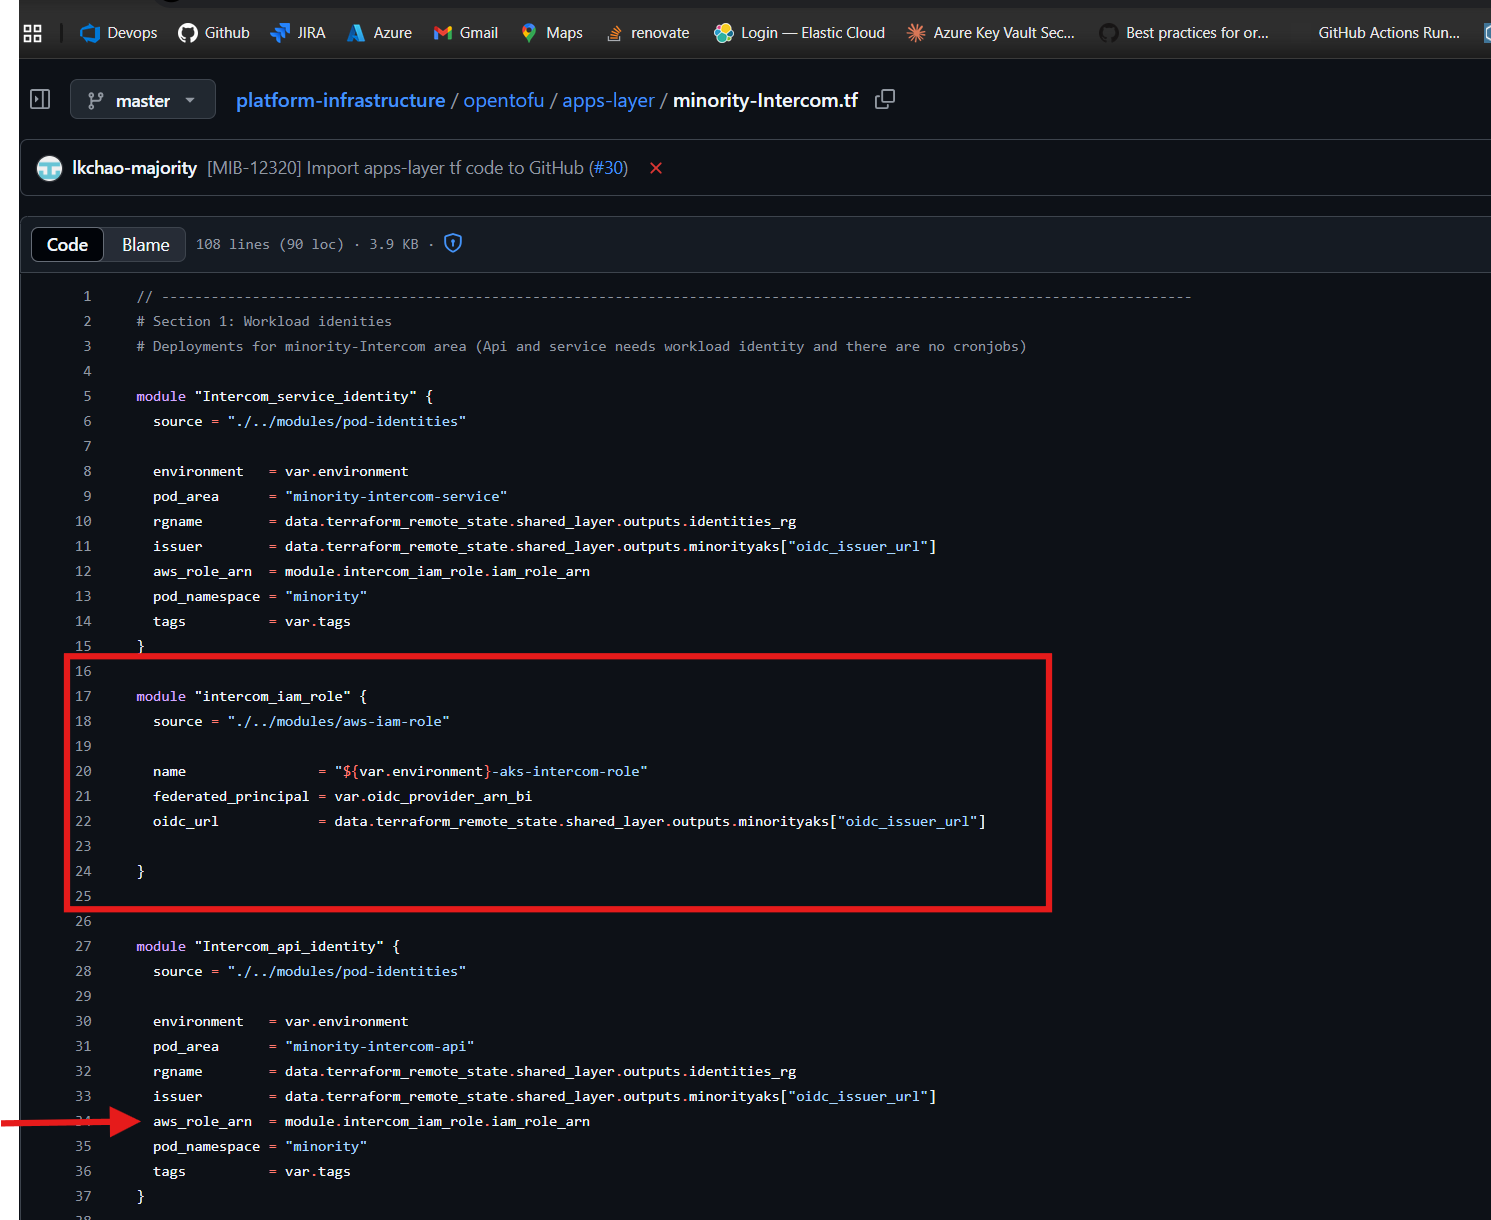Click the lkchao-majority author name
This screenshot has width=1491, height=1220.
134,168
